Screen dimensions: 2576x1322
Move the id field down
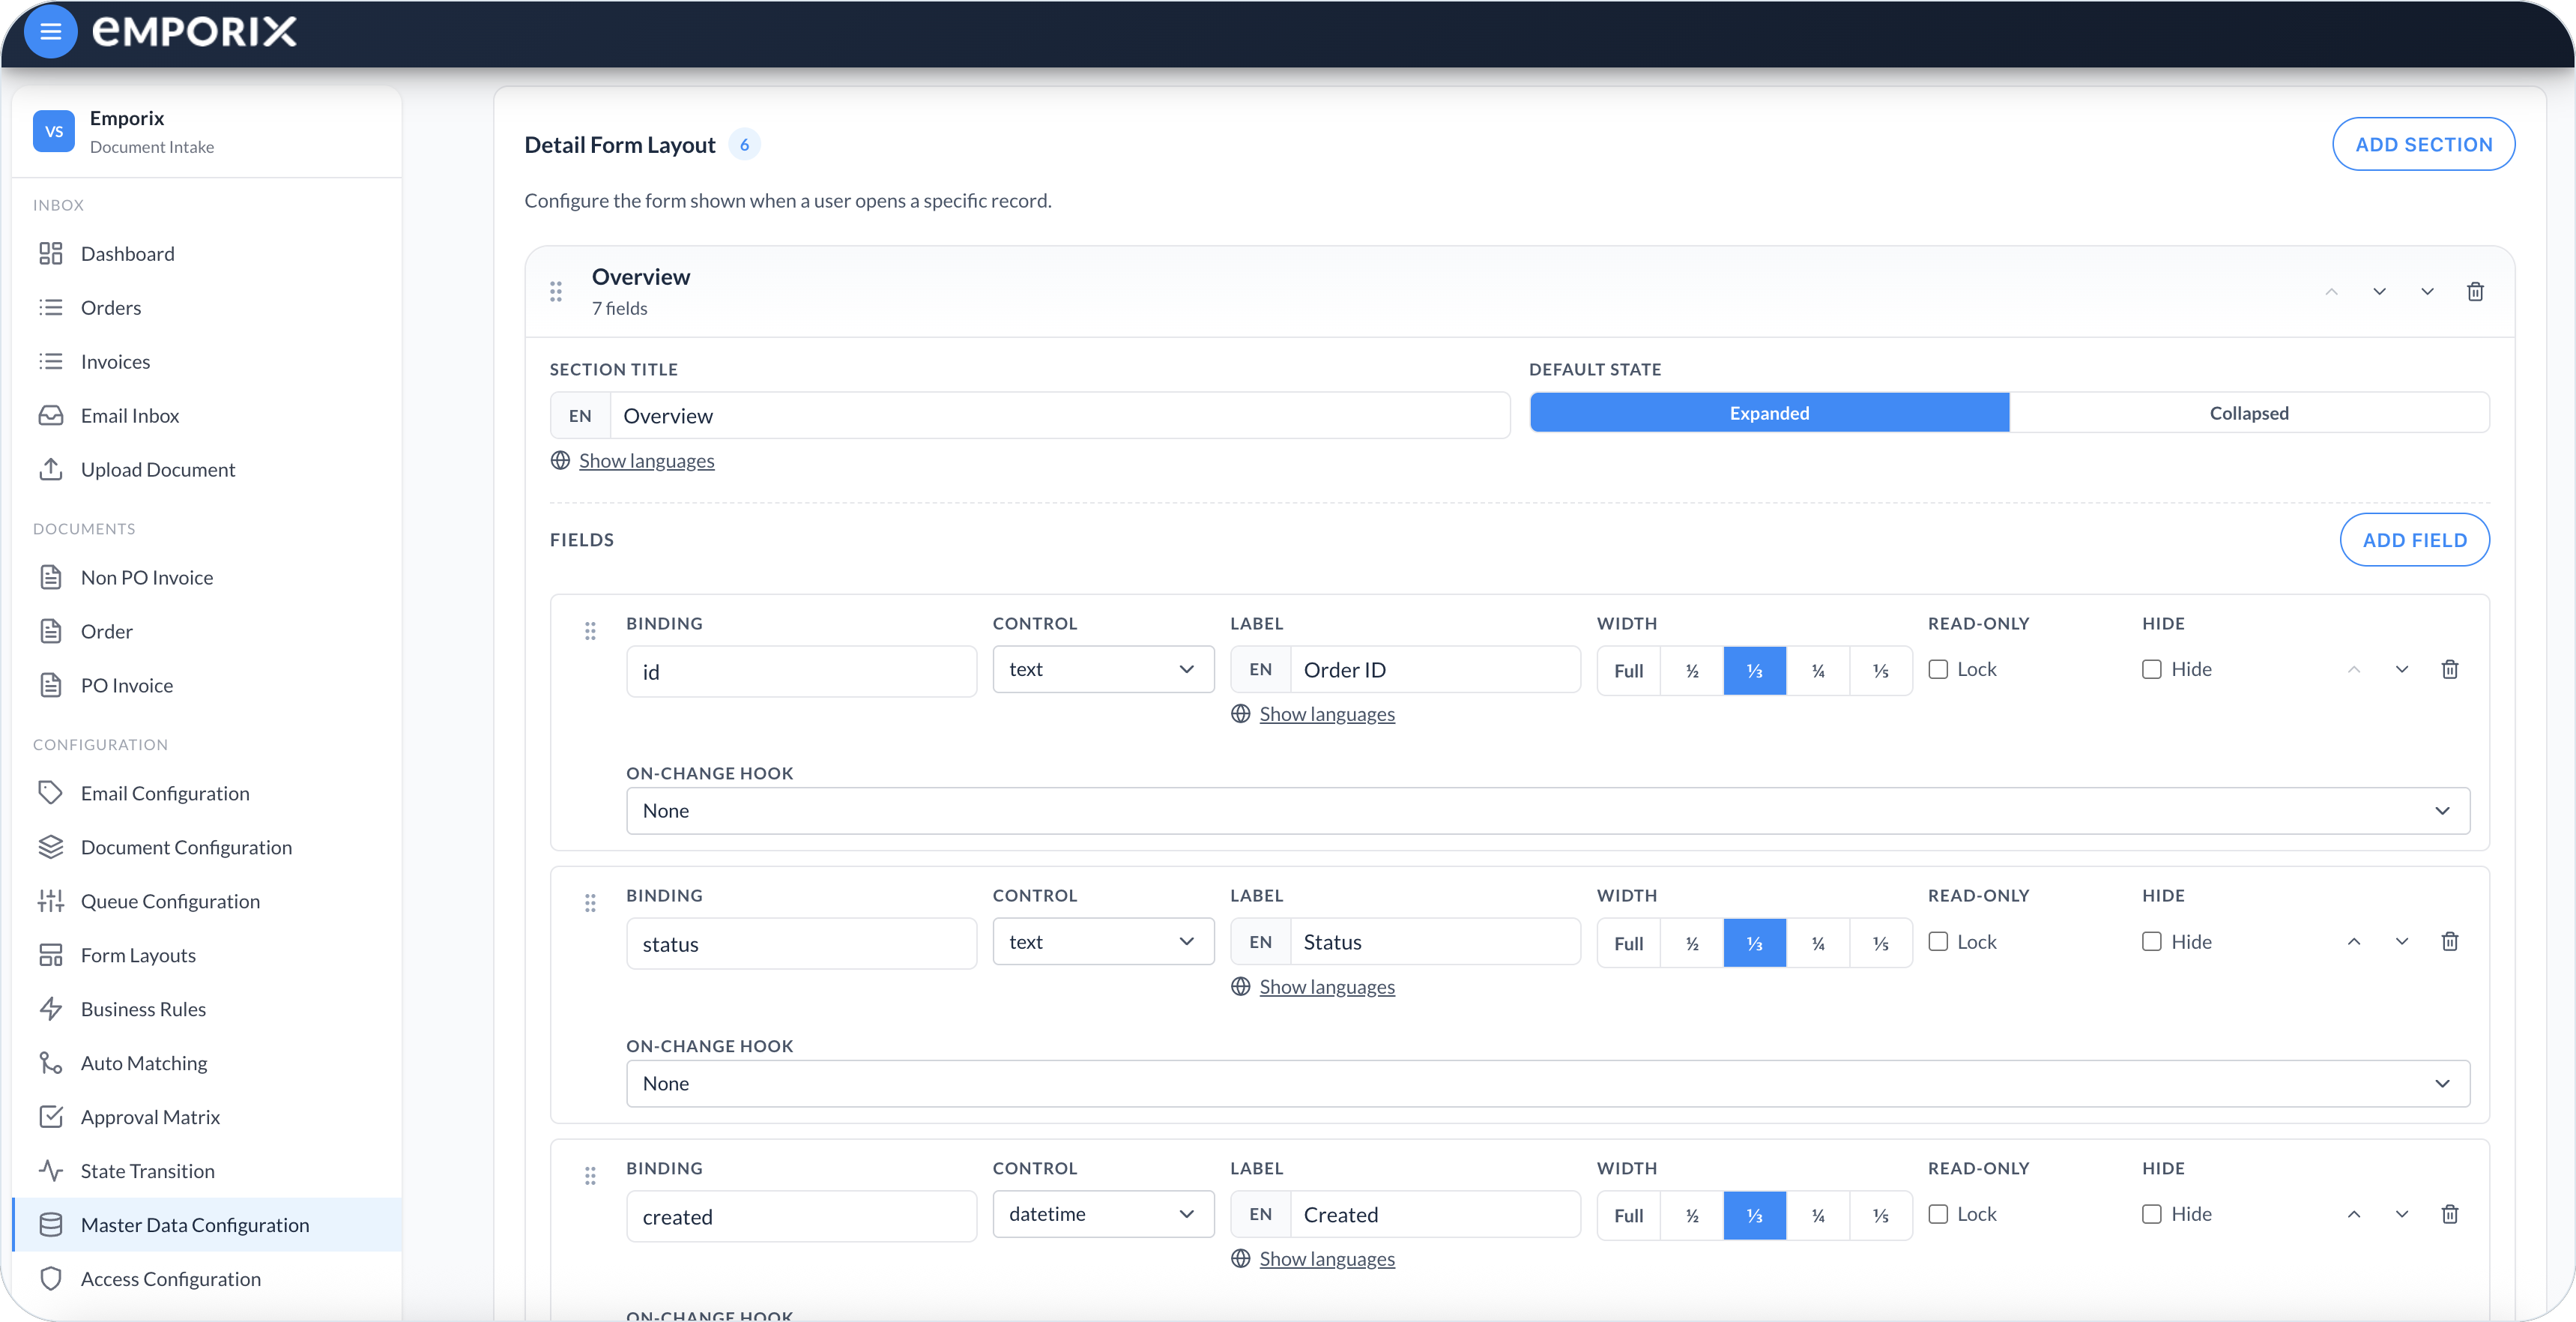tap(2402, 669)
